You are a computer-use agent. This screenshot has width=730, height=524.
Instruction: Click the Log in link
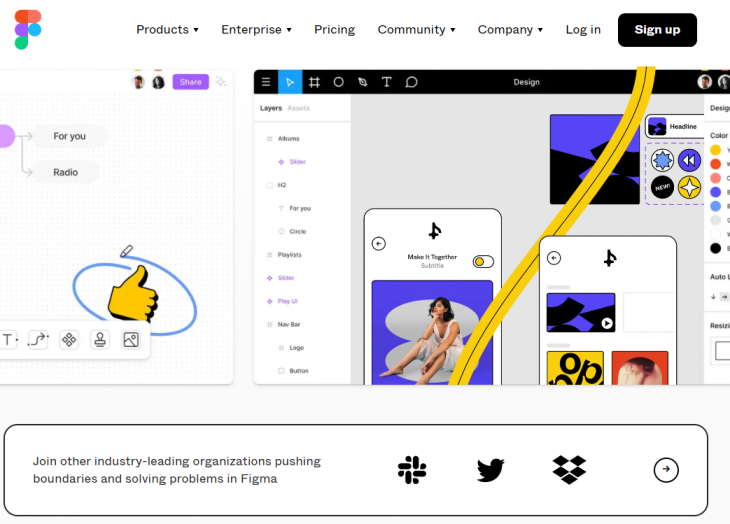click(x=583, y=30)
